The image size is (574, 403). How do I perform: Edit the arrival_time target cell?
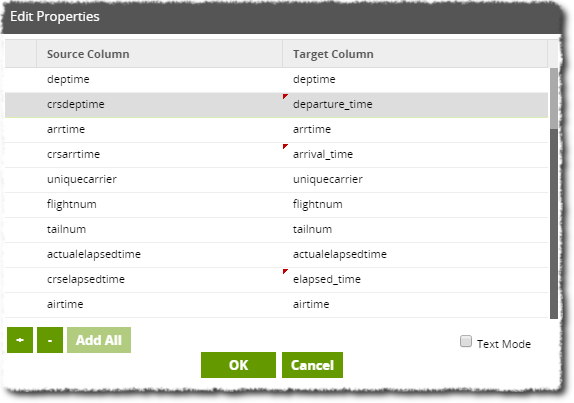click(415, 154)
